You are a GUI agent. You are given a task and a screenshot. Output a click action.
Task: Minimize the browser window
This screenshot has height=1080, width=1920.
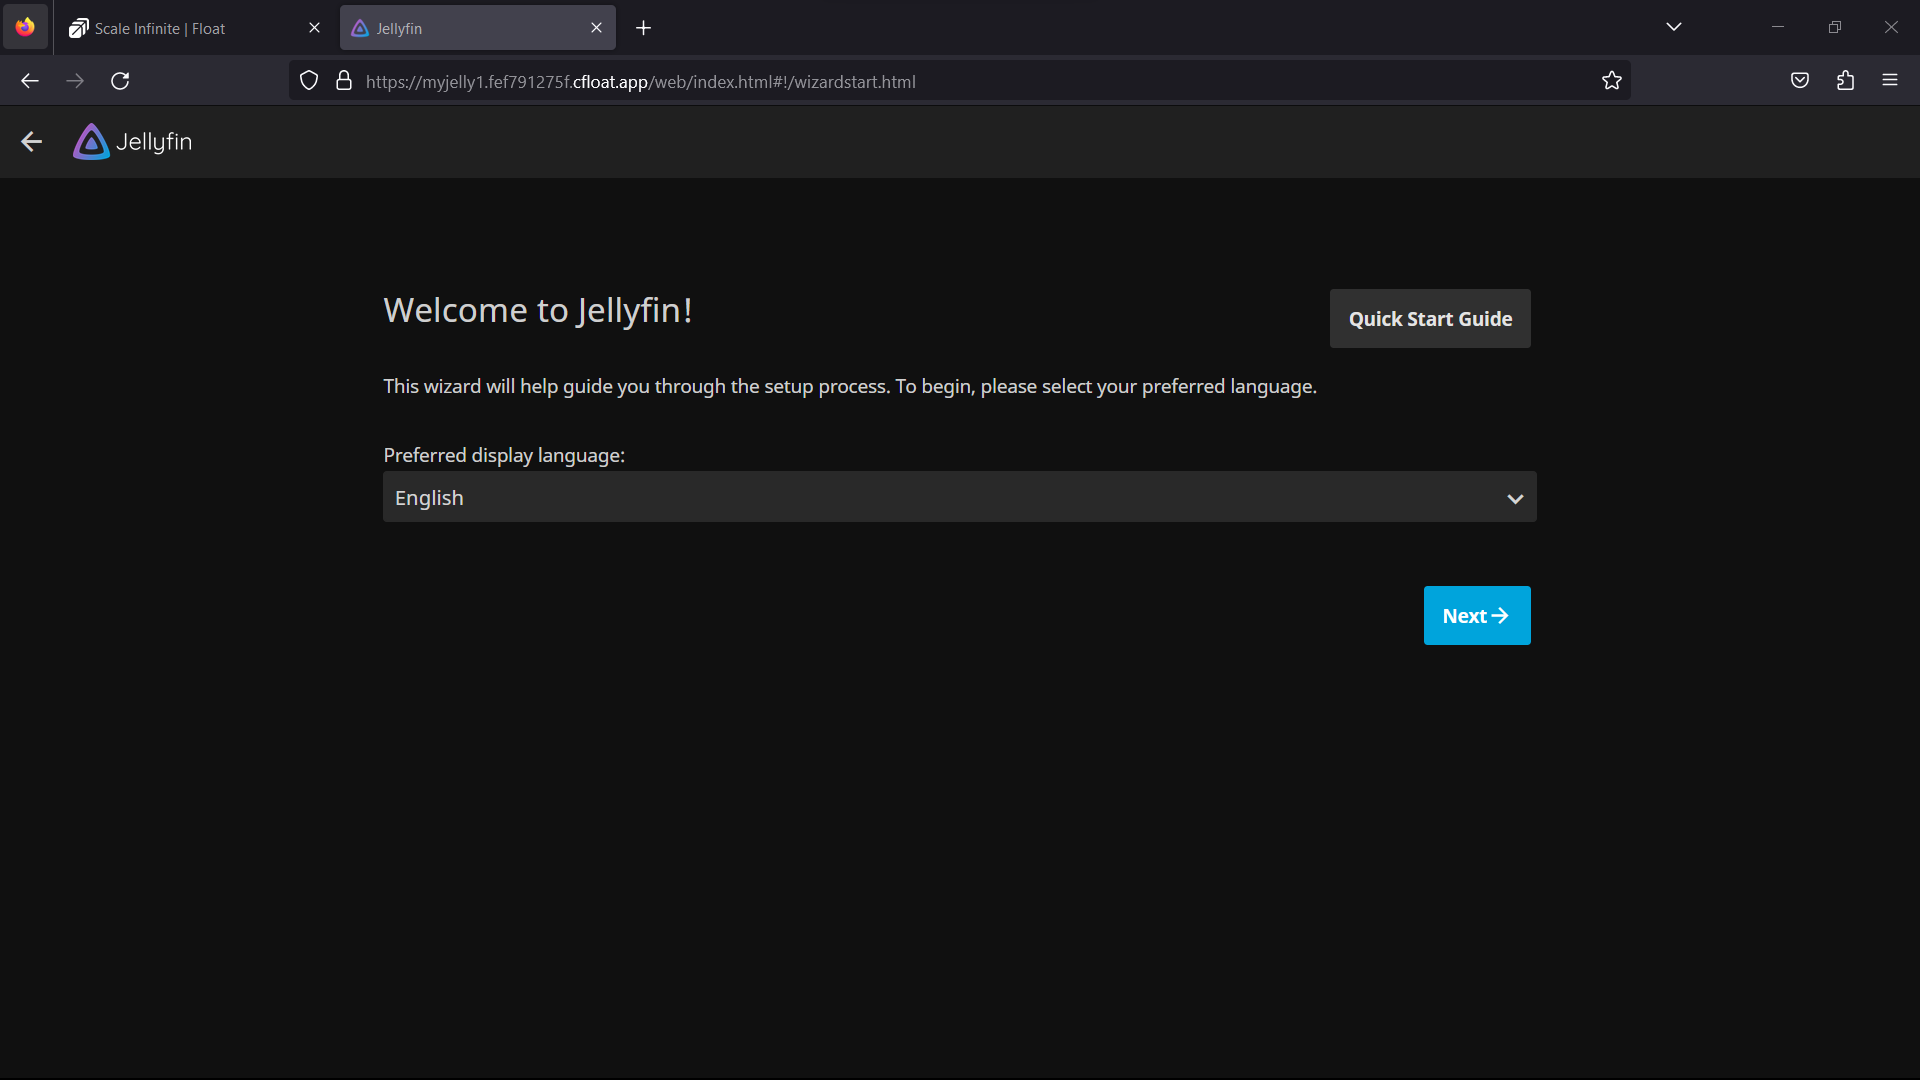1778,27
